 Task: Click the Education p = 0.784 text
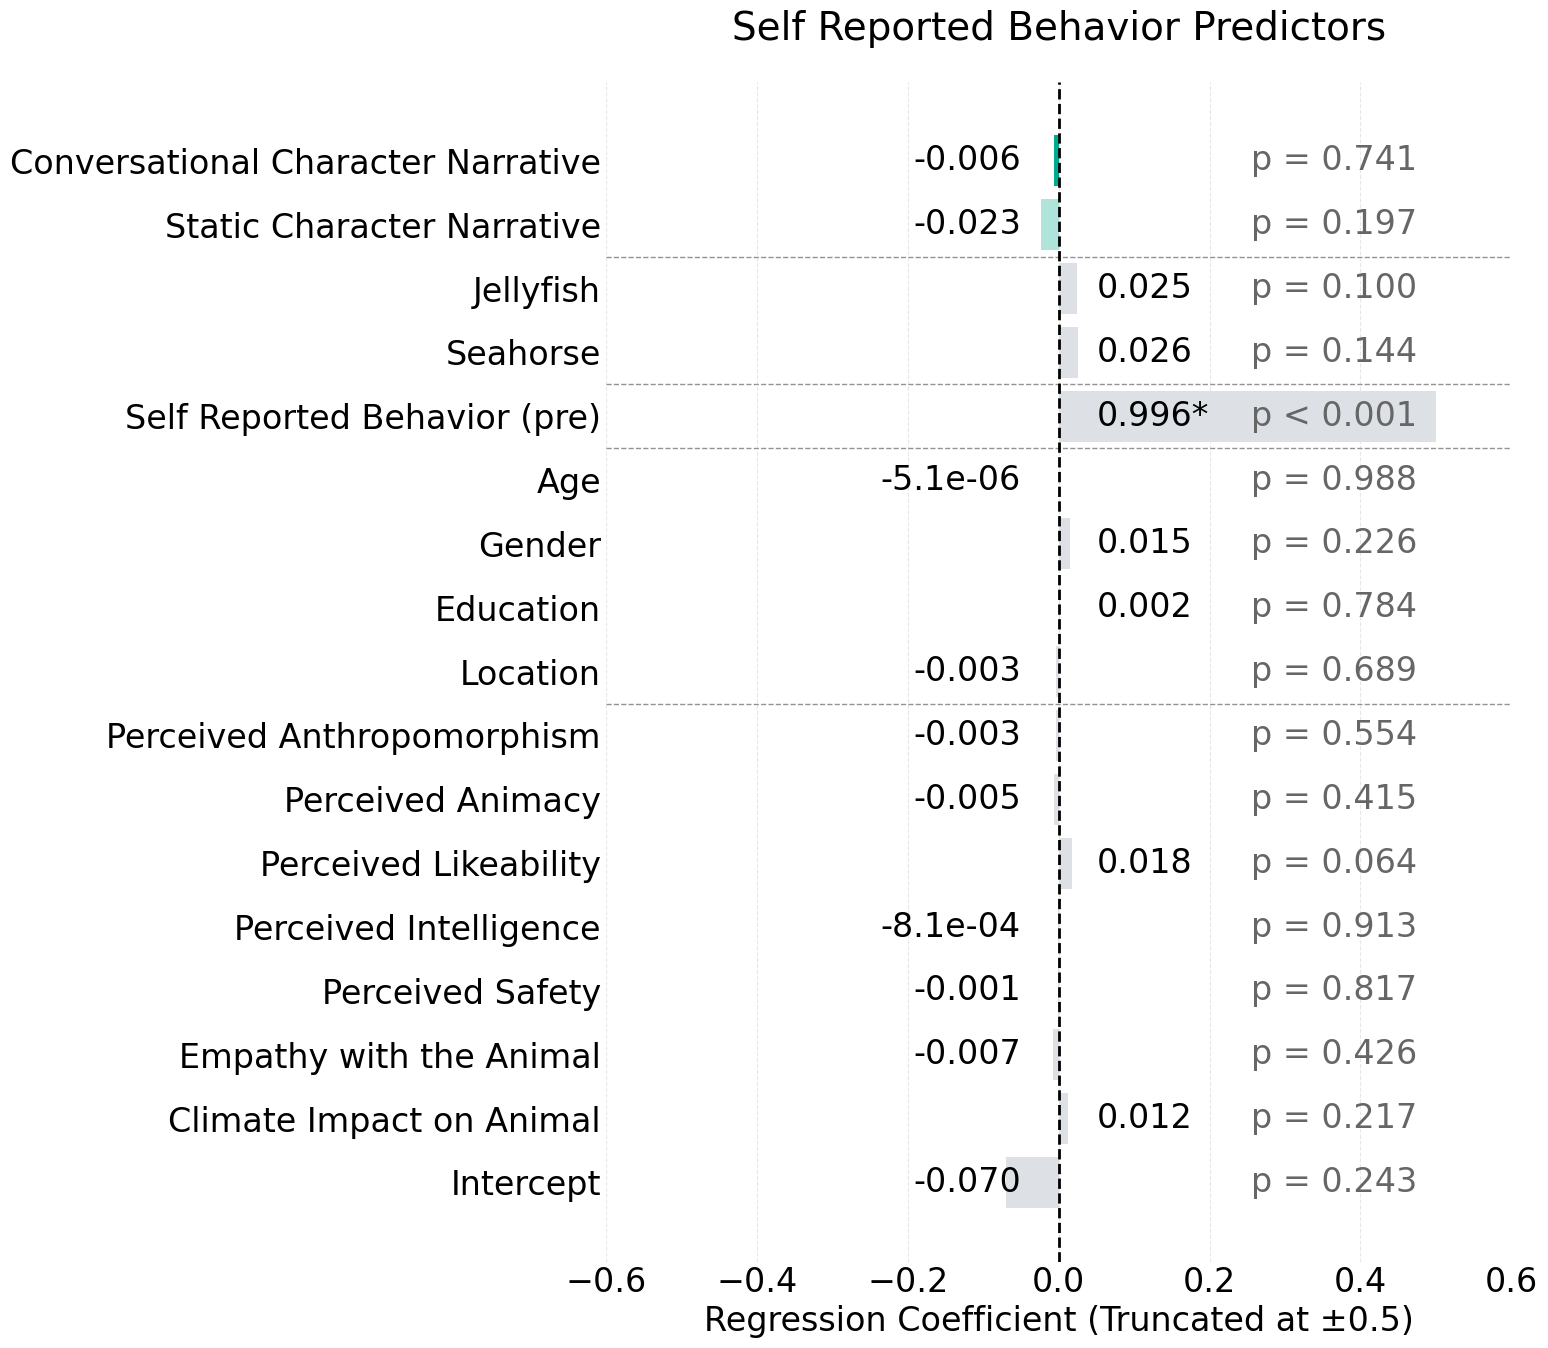tap(1333, 606)
